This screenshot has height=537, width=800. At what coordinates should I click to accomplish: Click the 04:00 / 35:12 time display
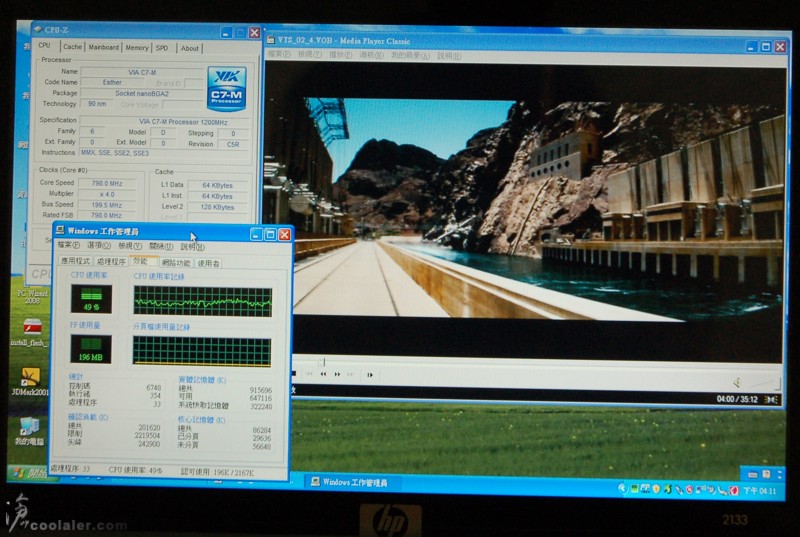pyautogui.click(x=737, y=399)
